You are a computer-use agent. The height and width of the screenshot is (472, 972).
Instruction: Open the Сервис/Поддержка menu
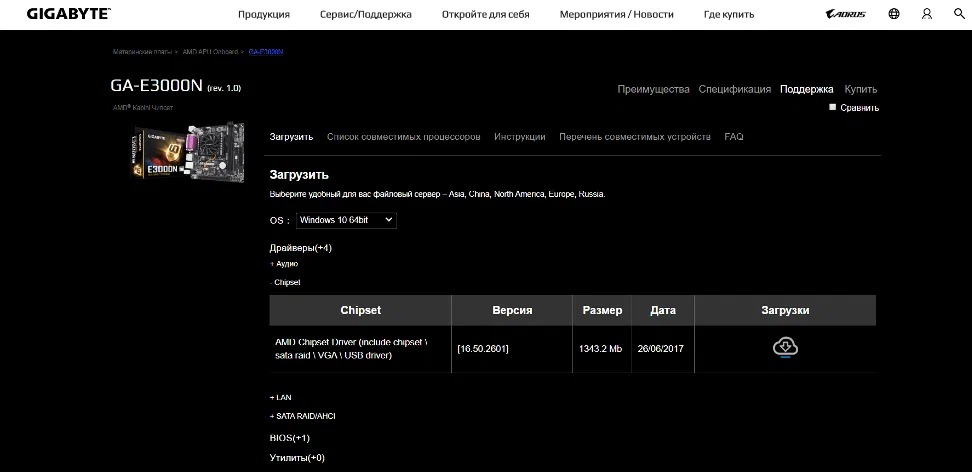[x=366, y=14]
